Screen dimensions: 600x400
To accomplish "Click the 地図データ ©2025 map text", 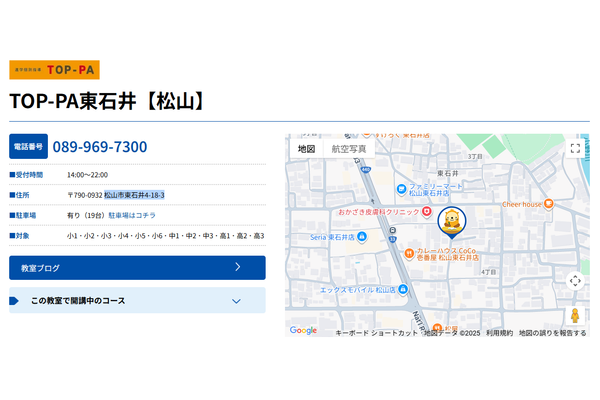I will 452,333.
